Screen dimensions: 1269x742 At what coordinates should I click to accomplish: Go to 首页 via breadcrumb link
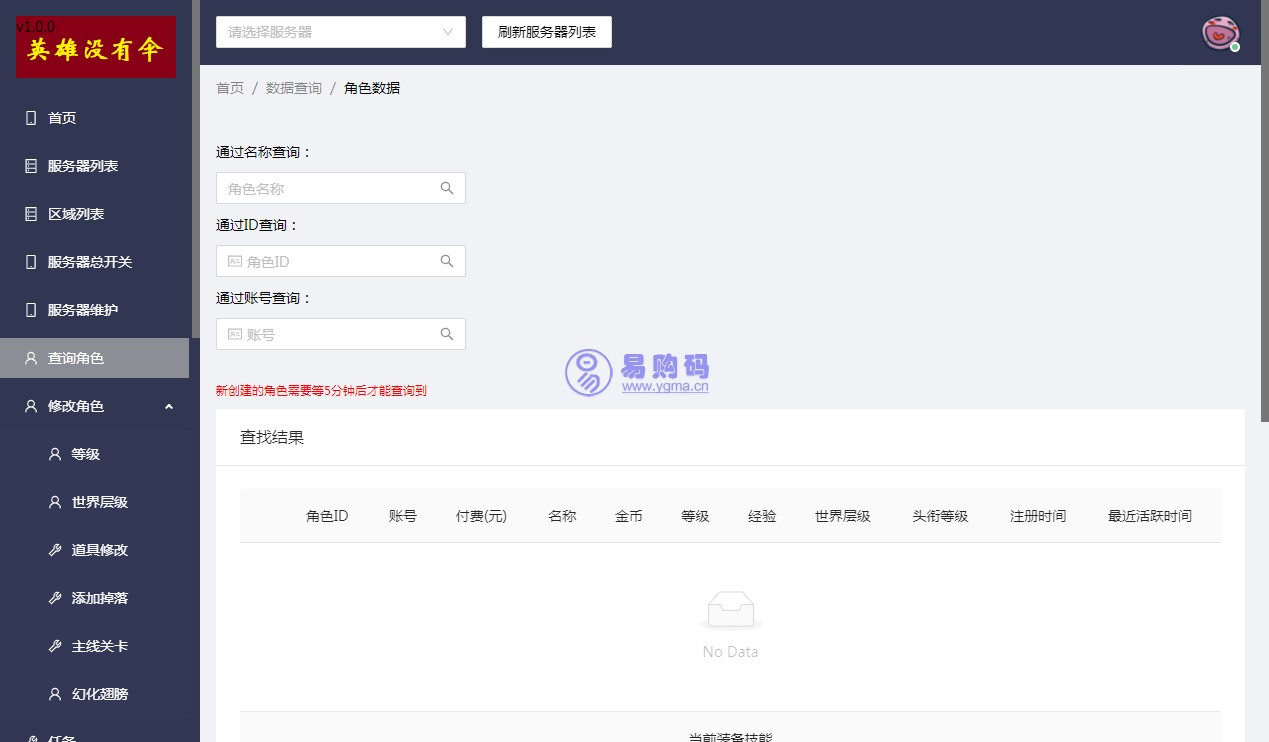click(230, 88)
